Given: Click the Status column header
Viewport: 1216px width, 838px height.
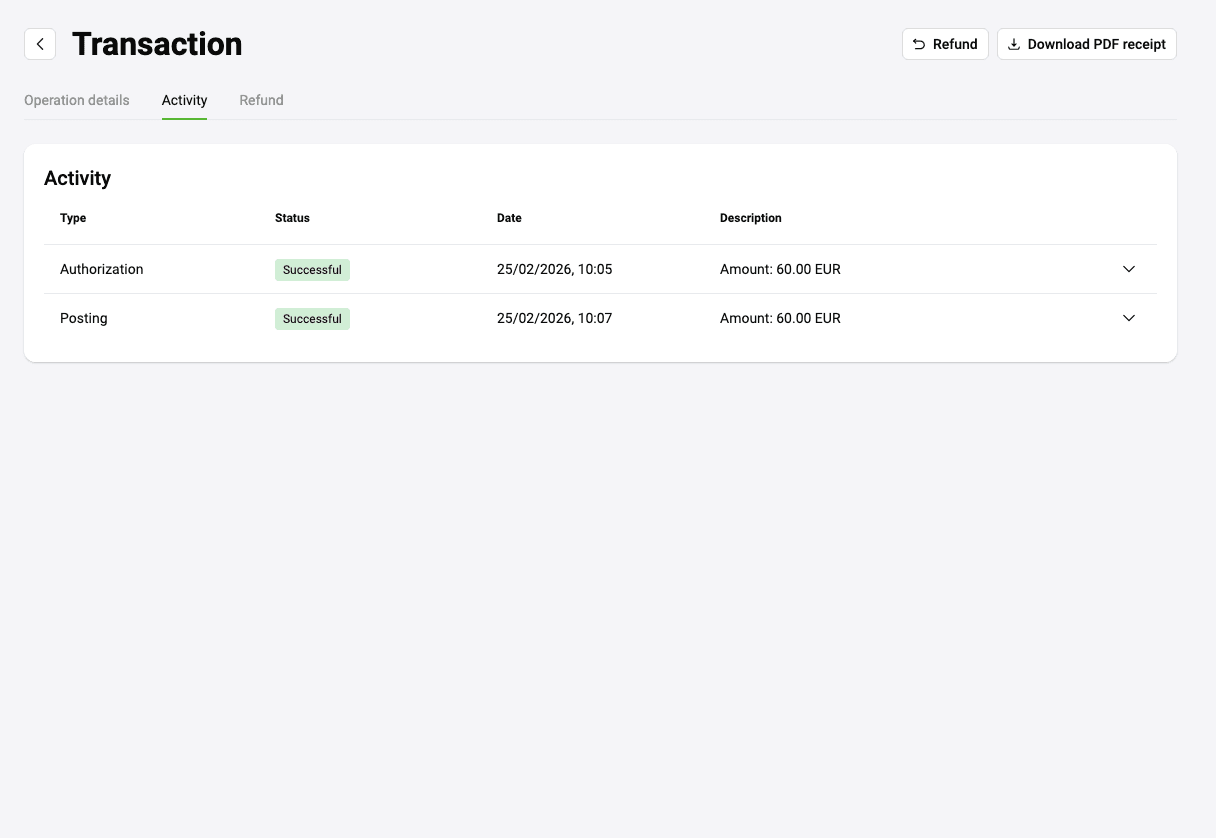Looking at the screenshot, I should pos(292,218).
